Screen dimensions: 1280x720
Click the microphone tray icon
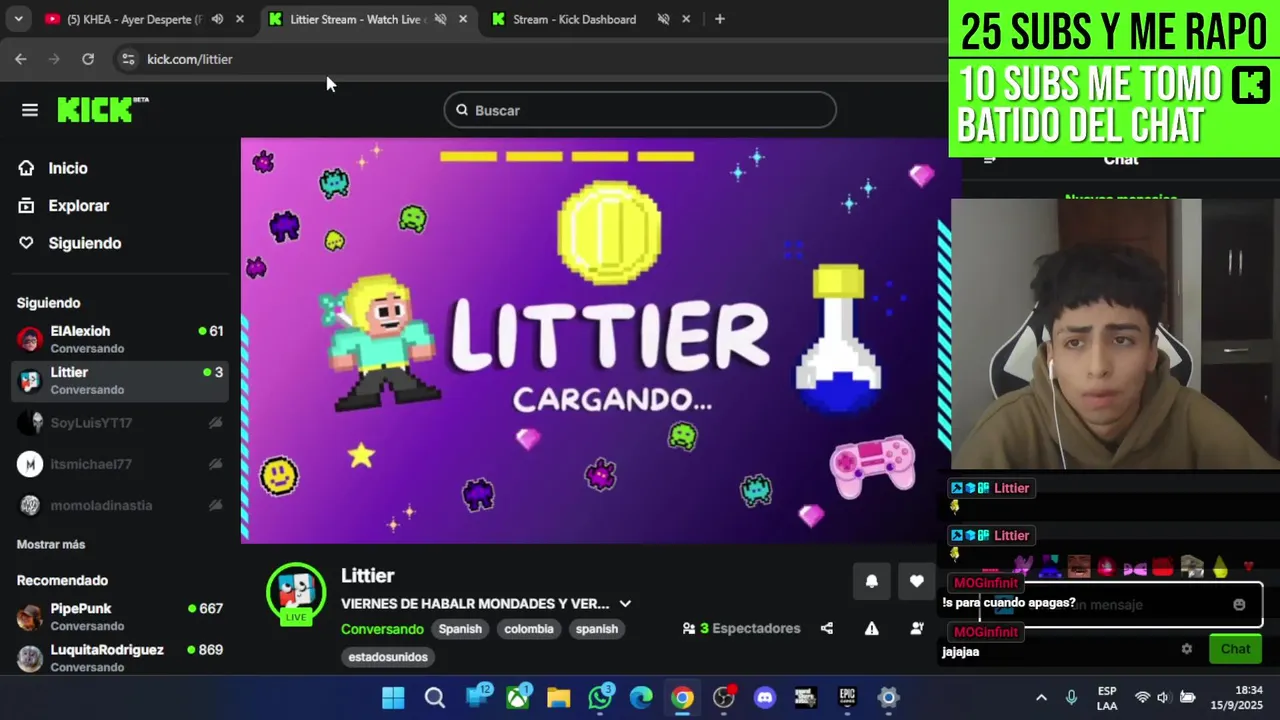1072,698
